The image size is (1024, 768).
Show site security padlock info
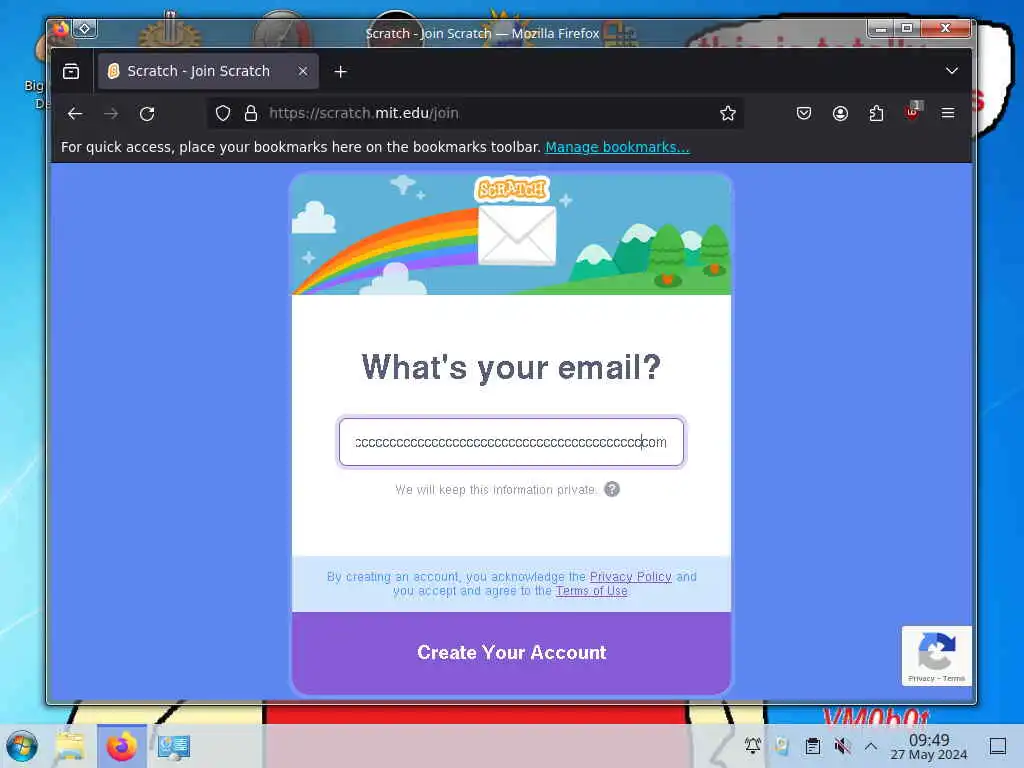point(251,114)
